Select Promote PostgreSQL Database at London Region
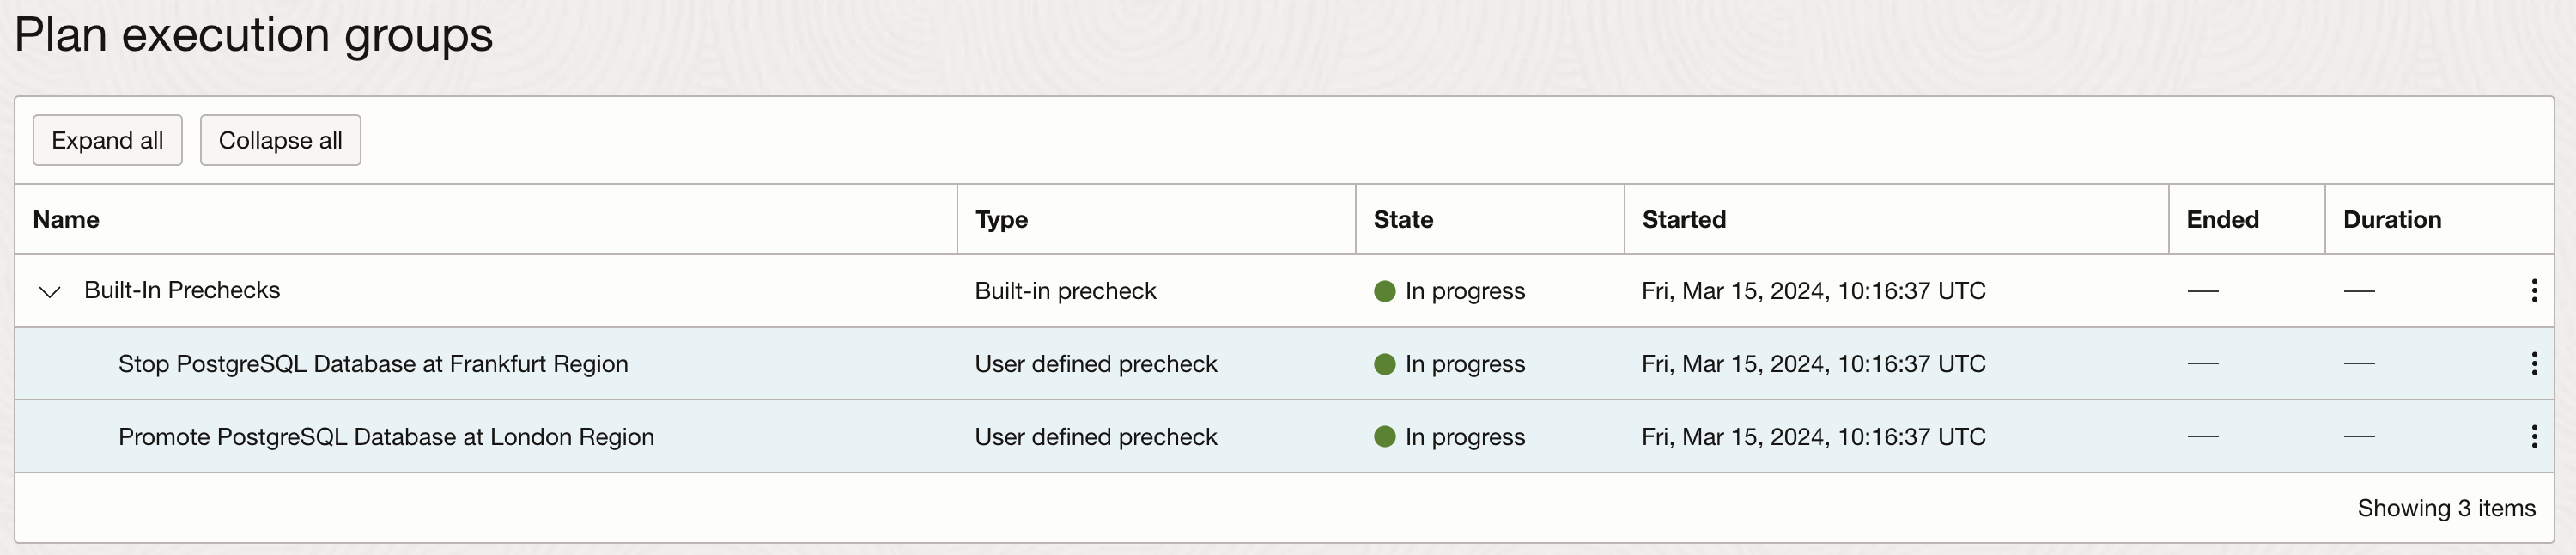Image resolution: width=2576 pixels, height=555 pixels. [x=386, y=437]
